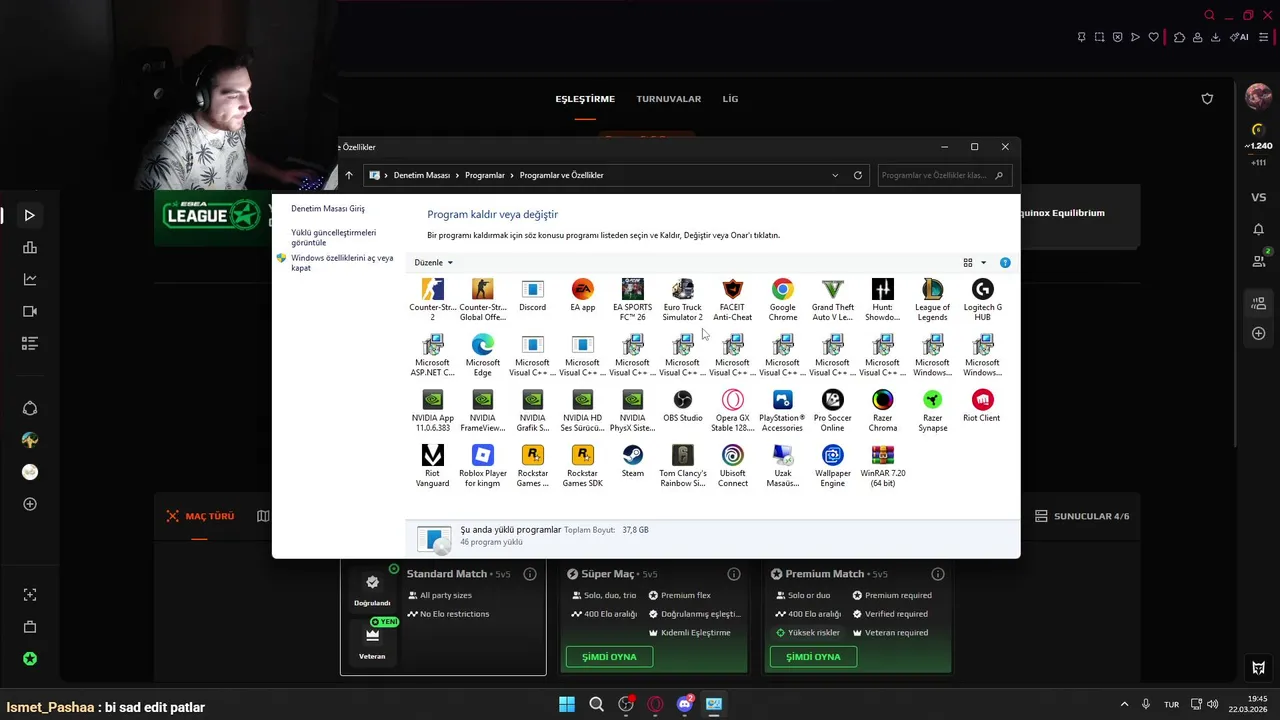The image size is (1280, 720).
Task: Select Hunt: Showdown program entry
Action: pos(882,299)
